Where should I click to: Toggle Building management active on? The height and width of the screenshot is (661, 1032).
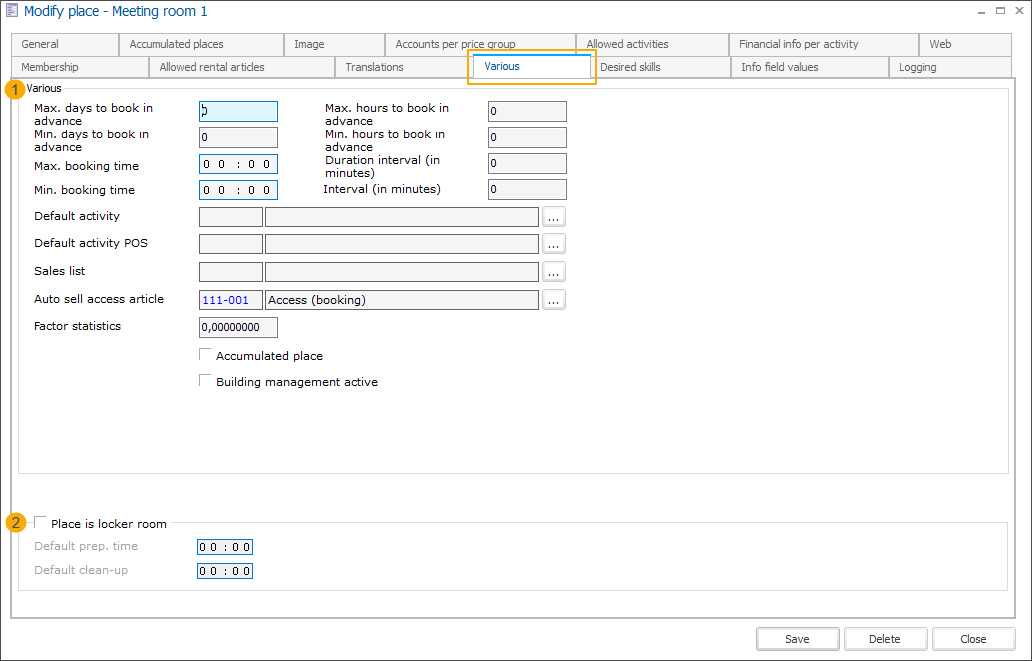pyautogui.click(x=205, y=379)
